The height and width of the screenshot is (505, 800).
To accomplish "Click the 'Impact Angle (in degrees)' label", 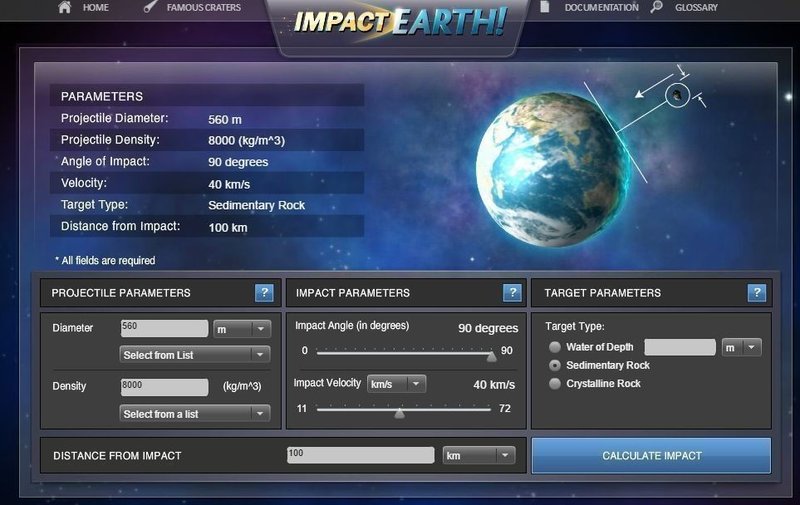I will point(352,326).
